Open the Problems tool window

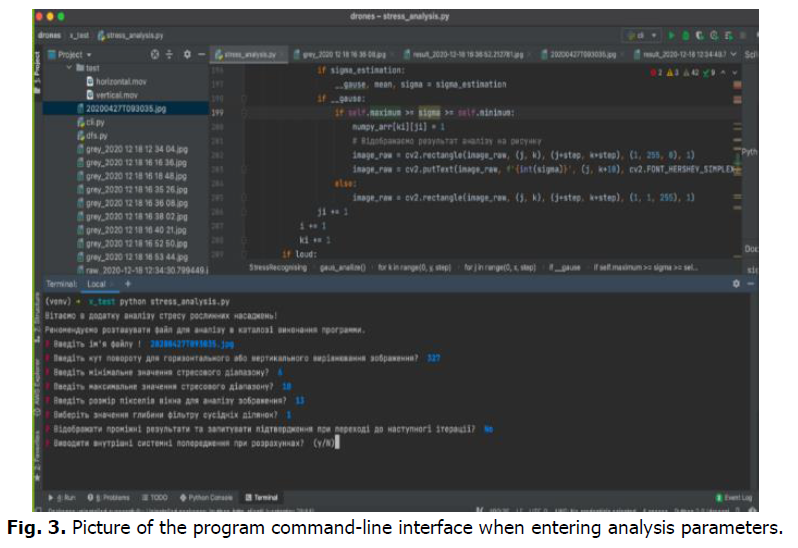[113, 497]
